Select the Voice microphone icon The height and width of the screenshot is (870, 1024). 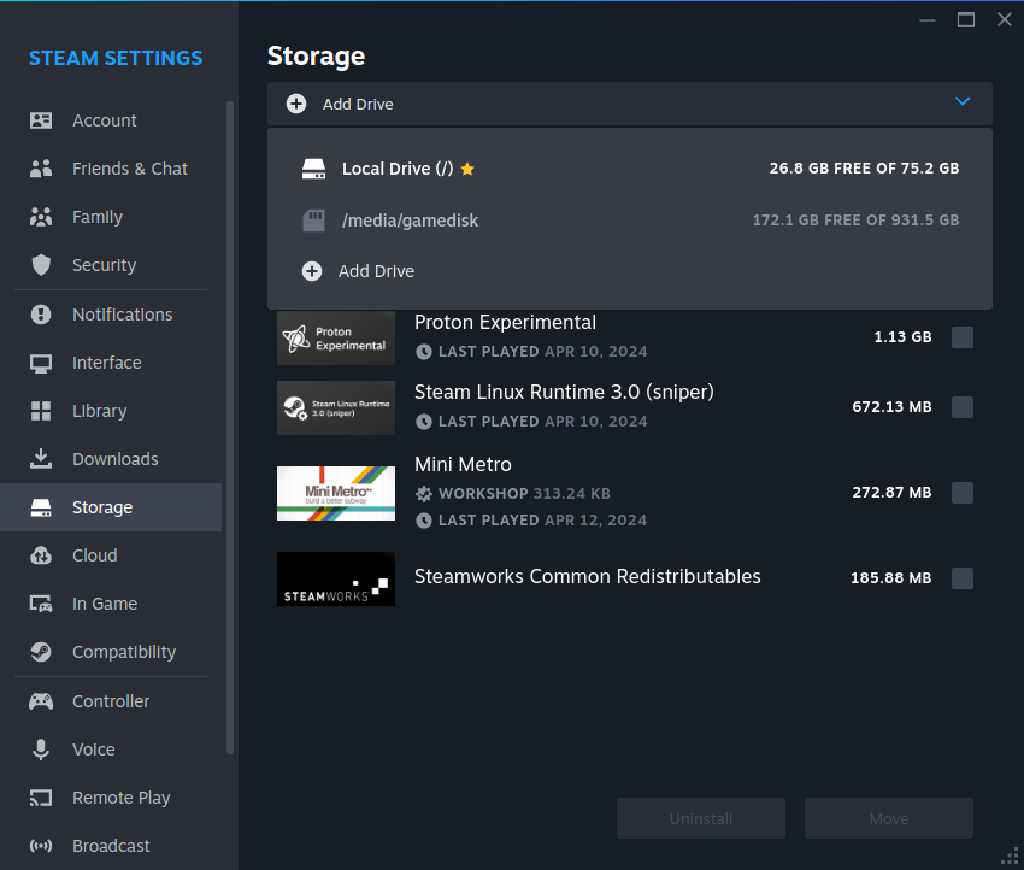[41, 749]
